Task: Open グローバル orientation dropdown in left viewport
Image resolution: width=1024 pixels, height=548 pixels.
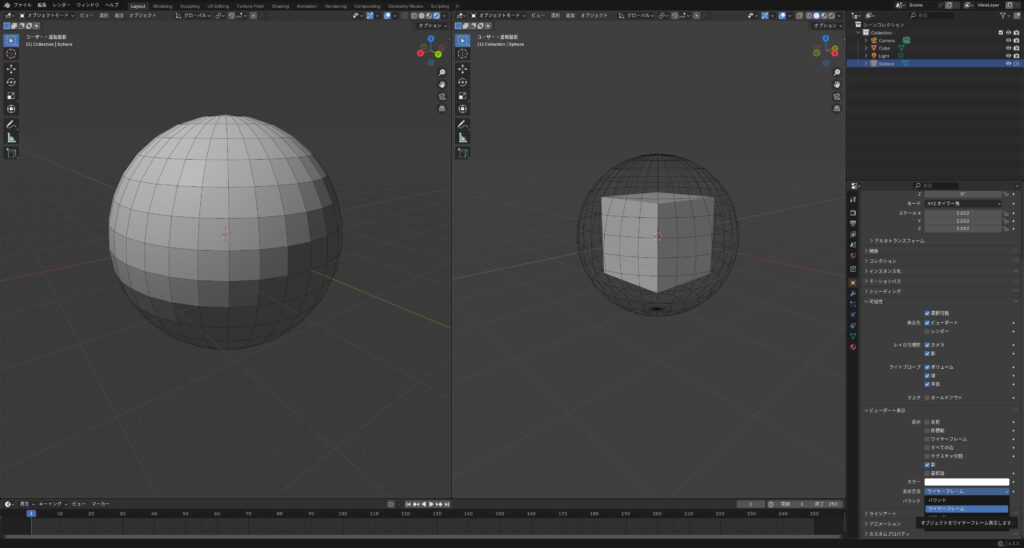Action: coord(195,15)
